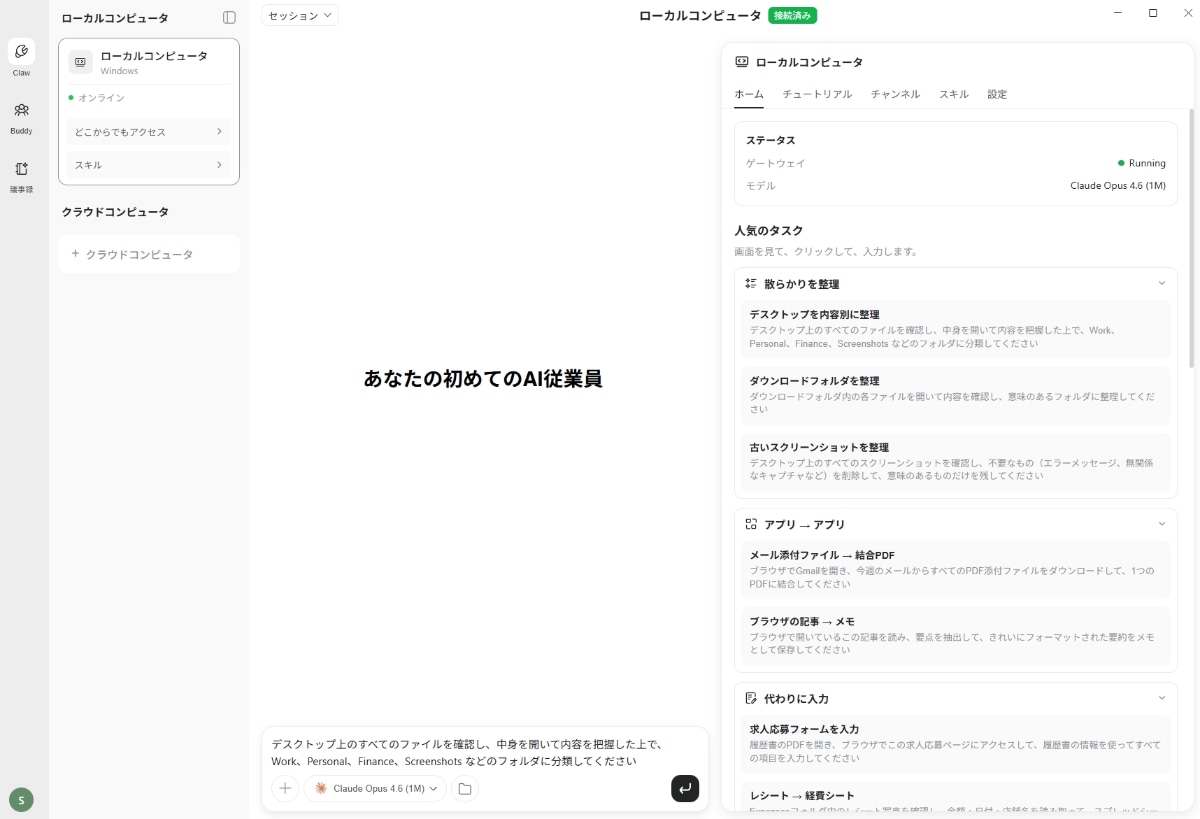Screen dimensions: 1200x819
Task: Open the セッション dropdown at top left
Action: pos(299,15)
